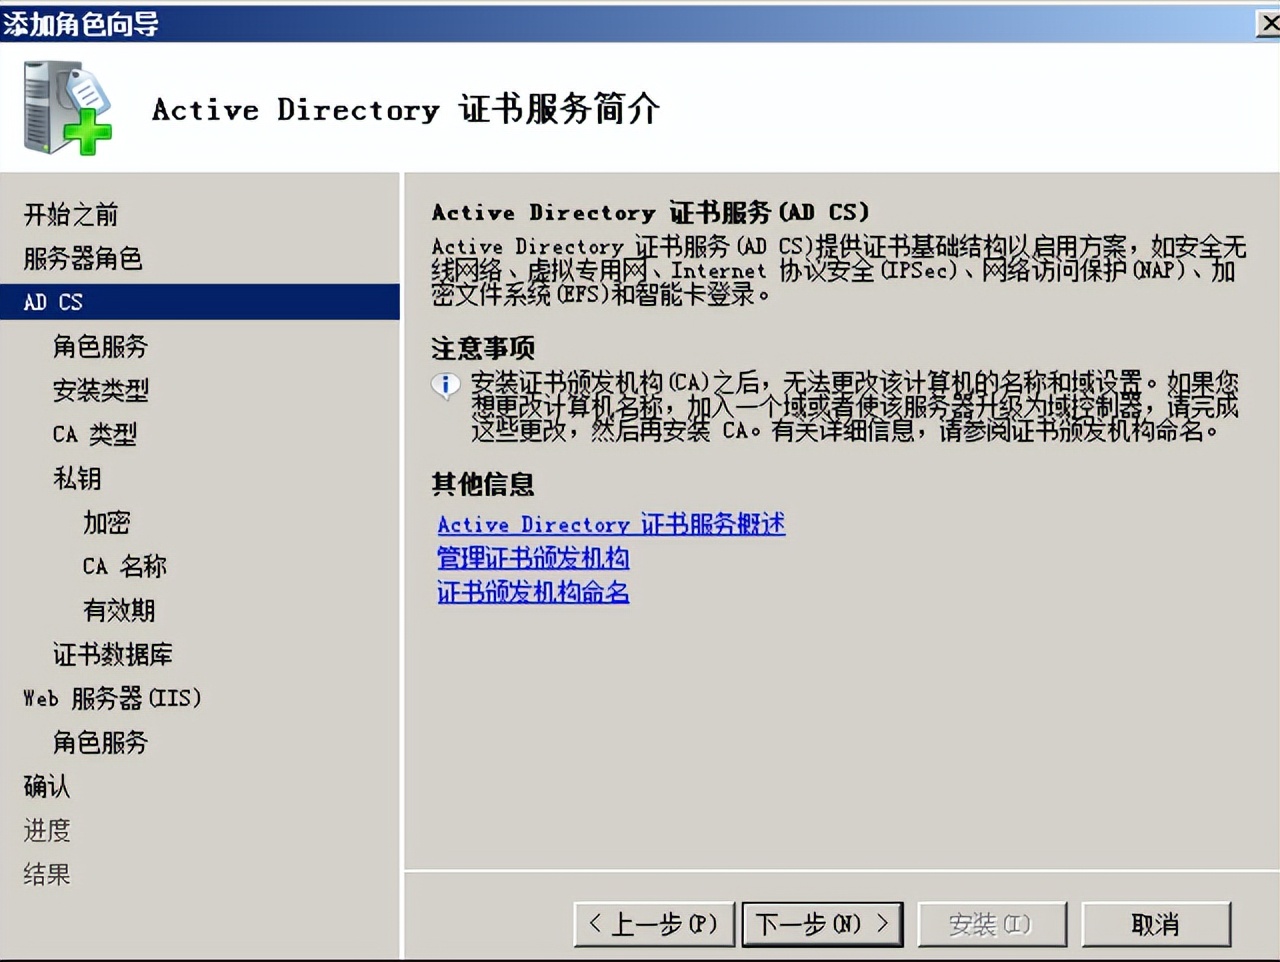Open the 管理证书颁发机构 link
Image resolution: width=1280 pixels, height=962 pixels.
(534, 558)
